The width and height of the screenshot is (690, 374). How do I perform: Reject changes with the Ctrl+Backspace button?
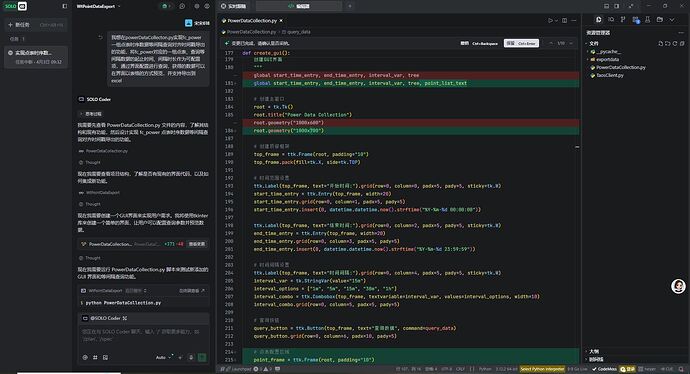479,44
